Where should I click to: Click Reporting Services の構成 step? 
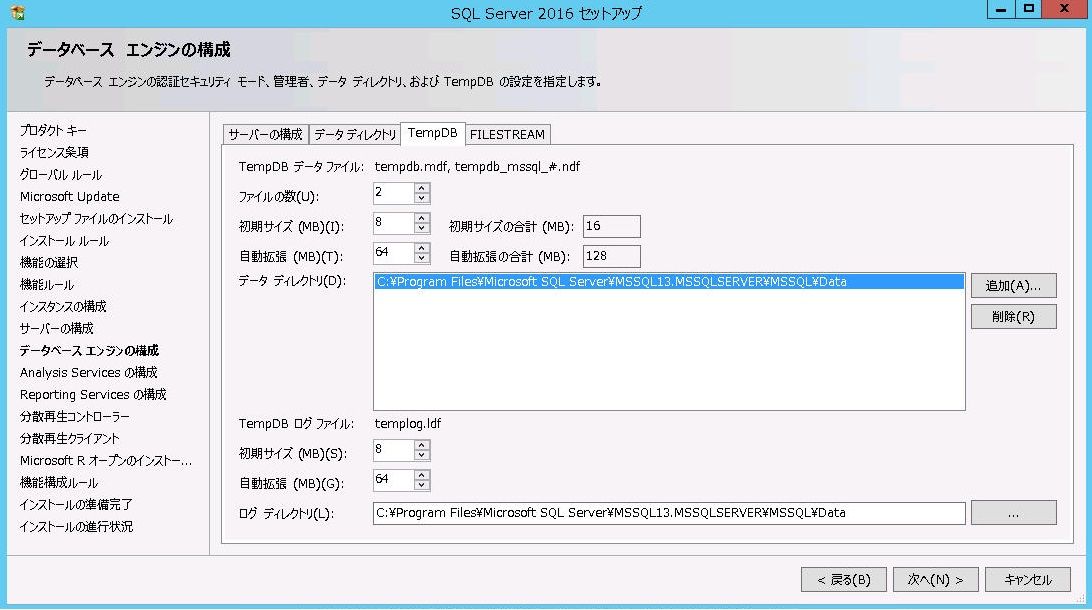click(93, 395)
